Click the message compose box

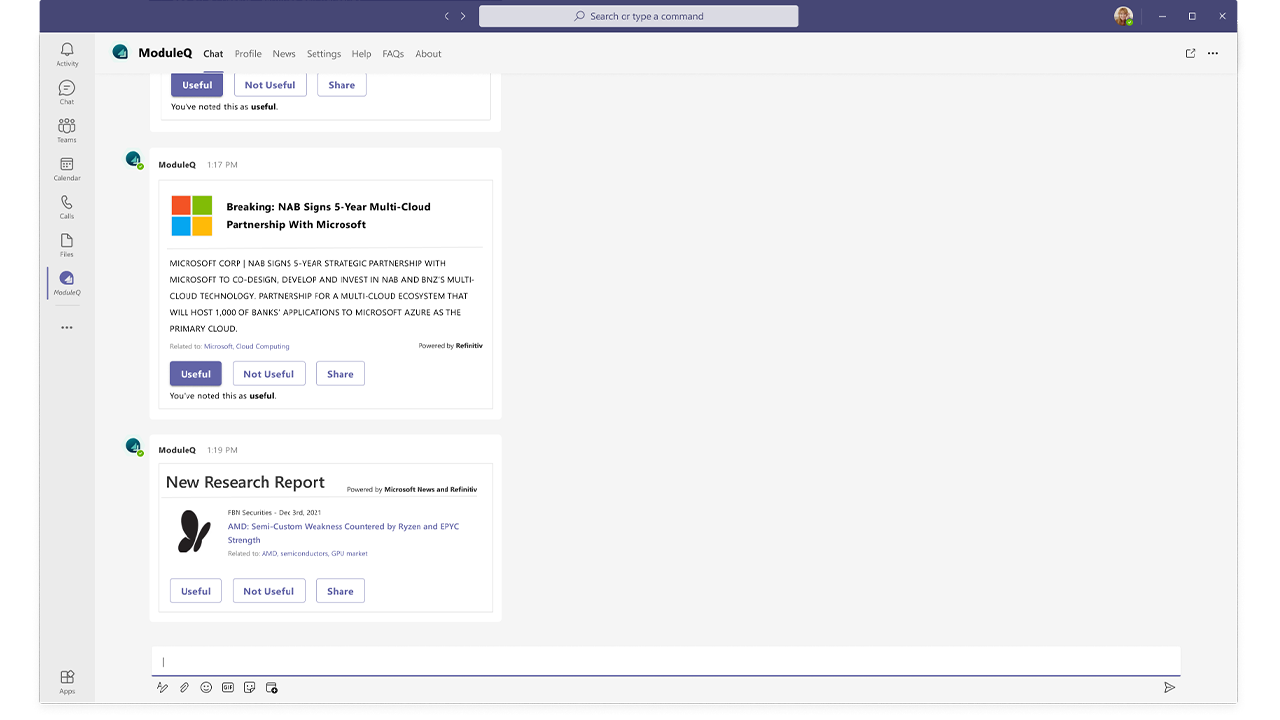[666, 661]
